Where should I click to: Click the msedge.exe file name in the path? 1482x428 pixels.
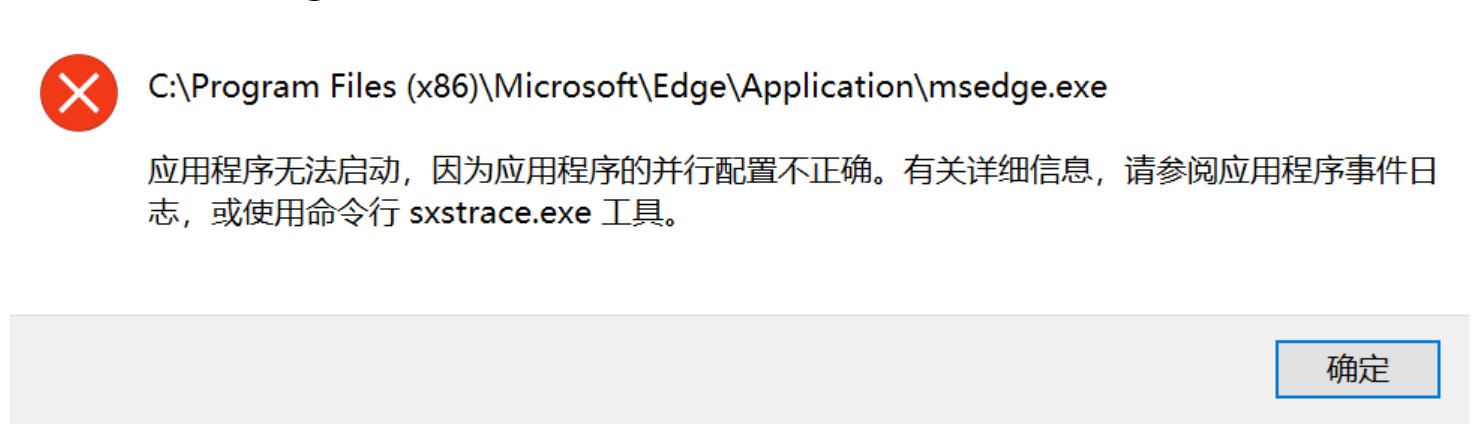click(x=1017, y=88)
